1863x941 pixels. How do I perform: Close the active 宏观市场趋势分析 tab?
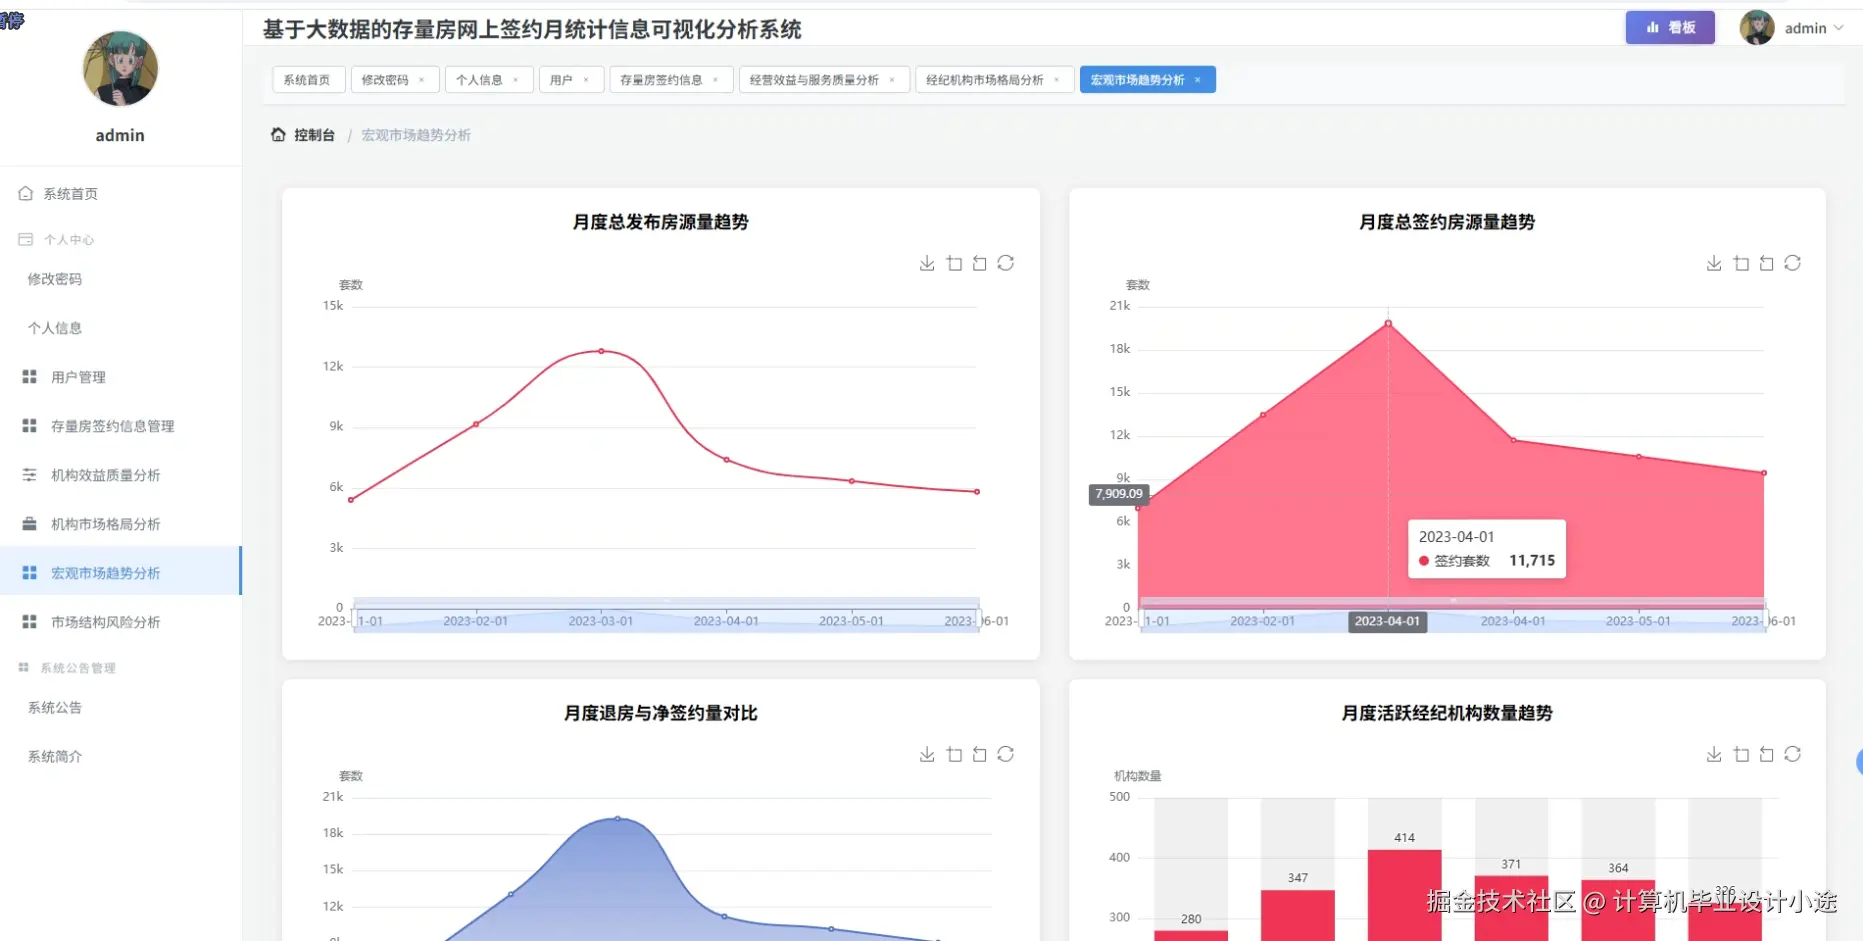[x=1198, y=80]
